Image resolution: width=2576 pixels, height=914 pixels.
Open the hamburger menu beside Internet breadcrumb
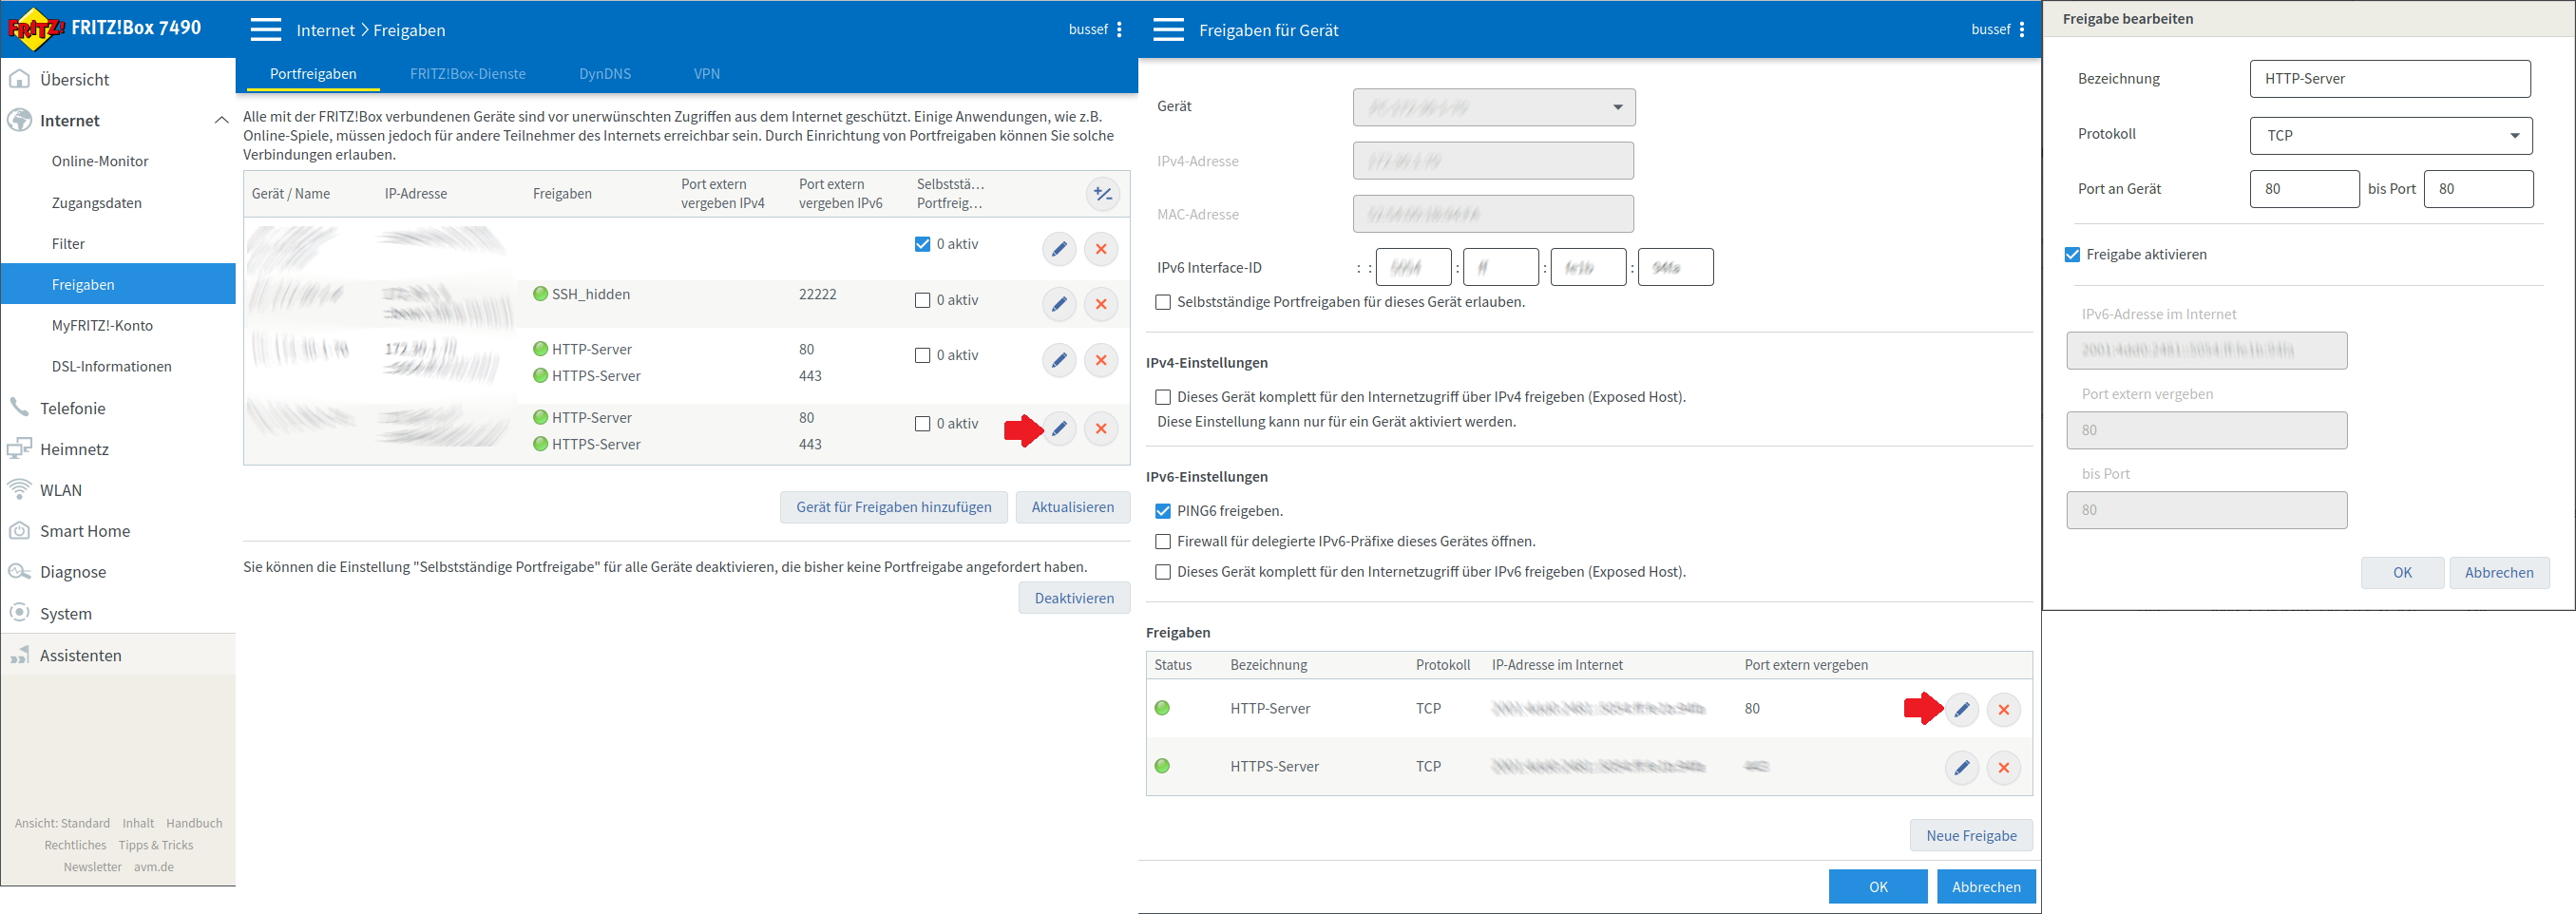pos(266,30)
